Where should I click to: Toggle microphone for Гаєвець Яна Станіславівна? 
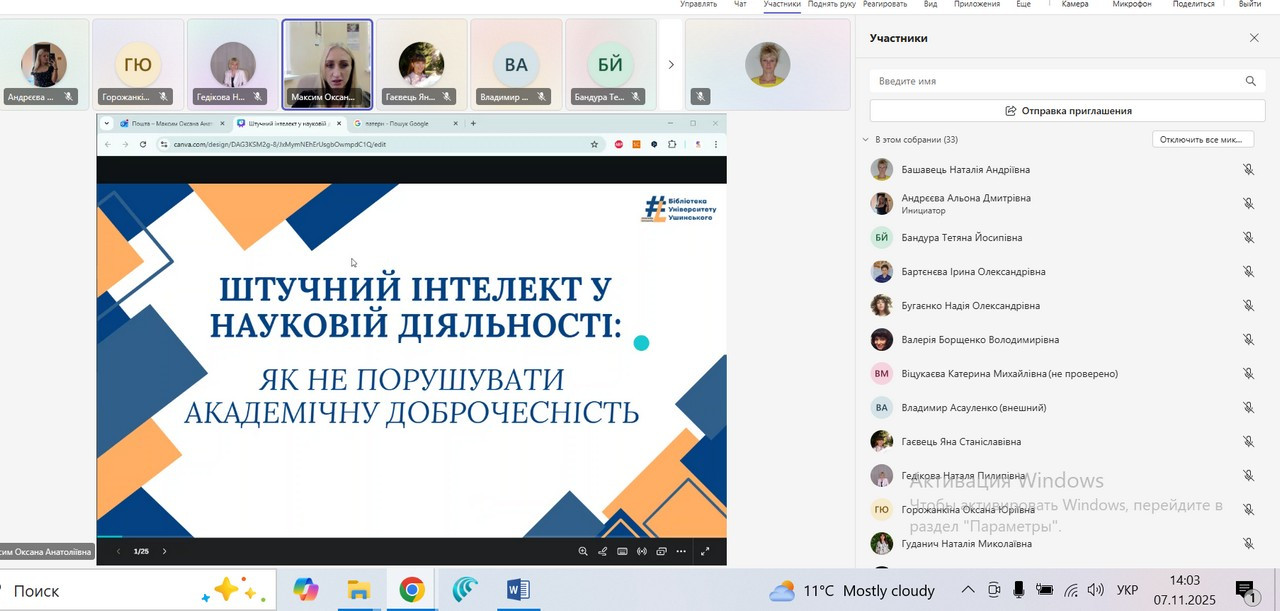pyautogui.click(x=1248, y=442)
